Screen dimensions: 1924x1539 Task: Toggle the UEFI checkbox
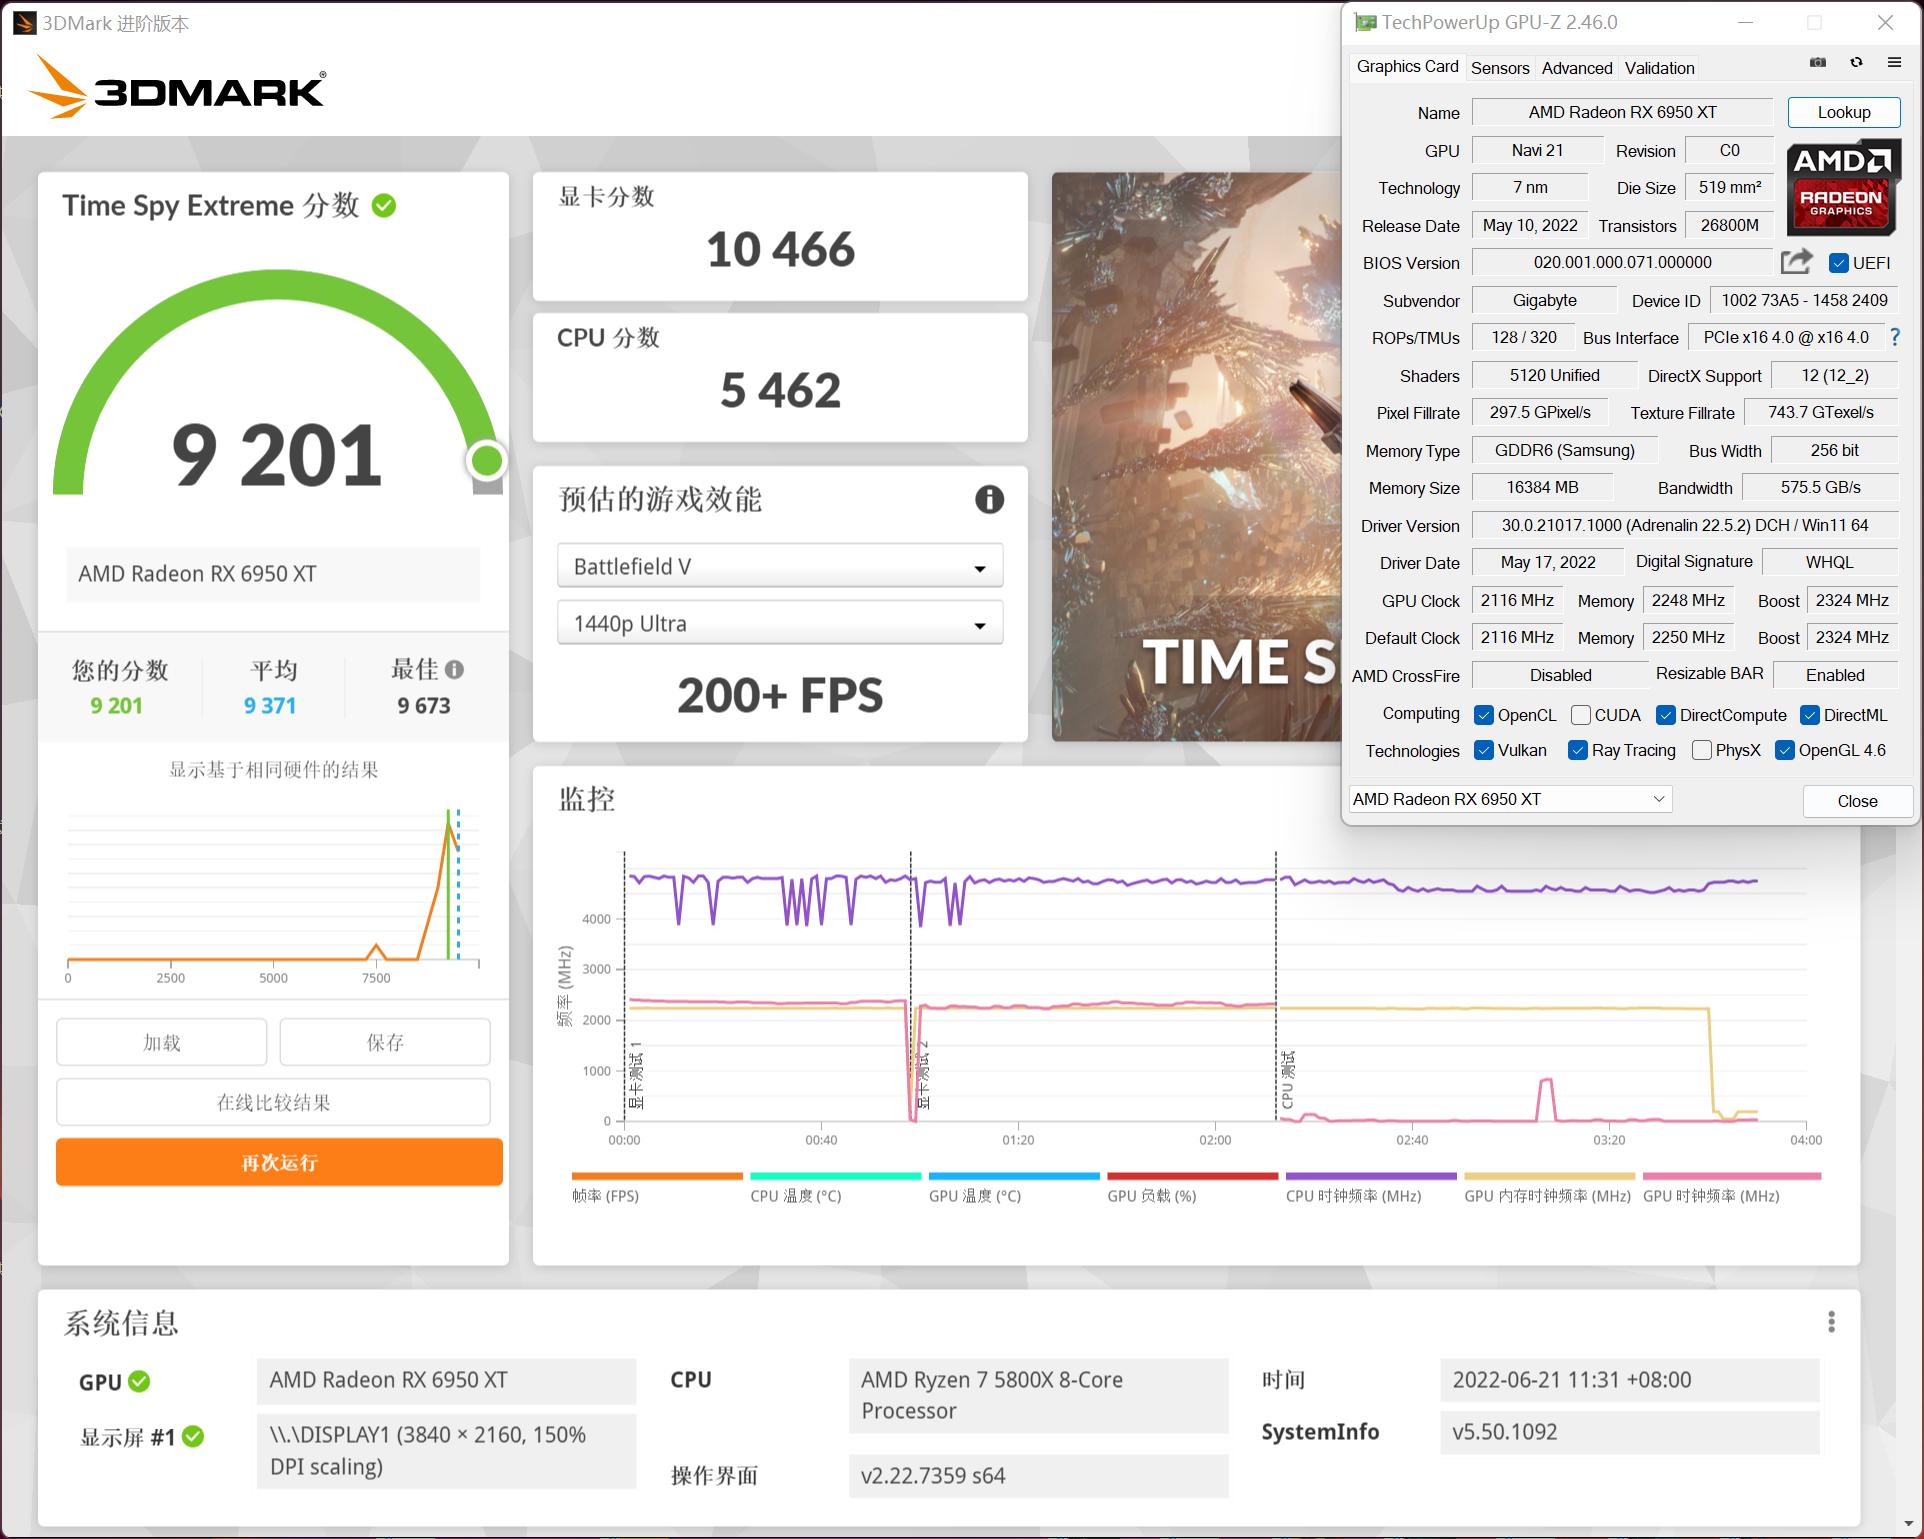[1838, 263]
